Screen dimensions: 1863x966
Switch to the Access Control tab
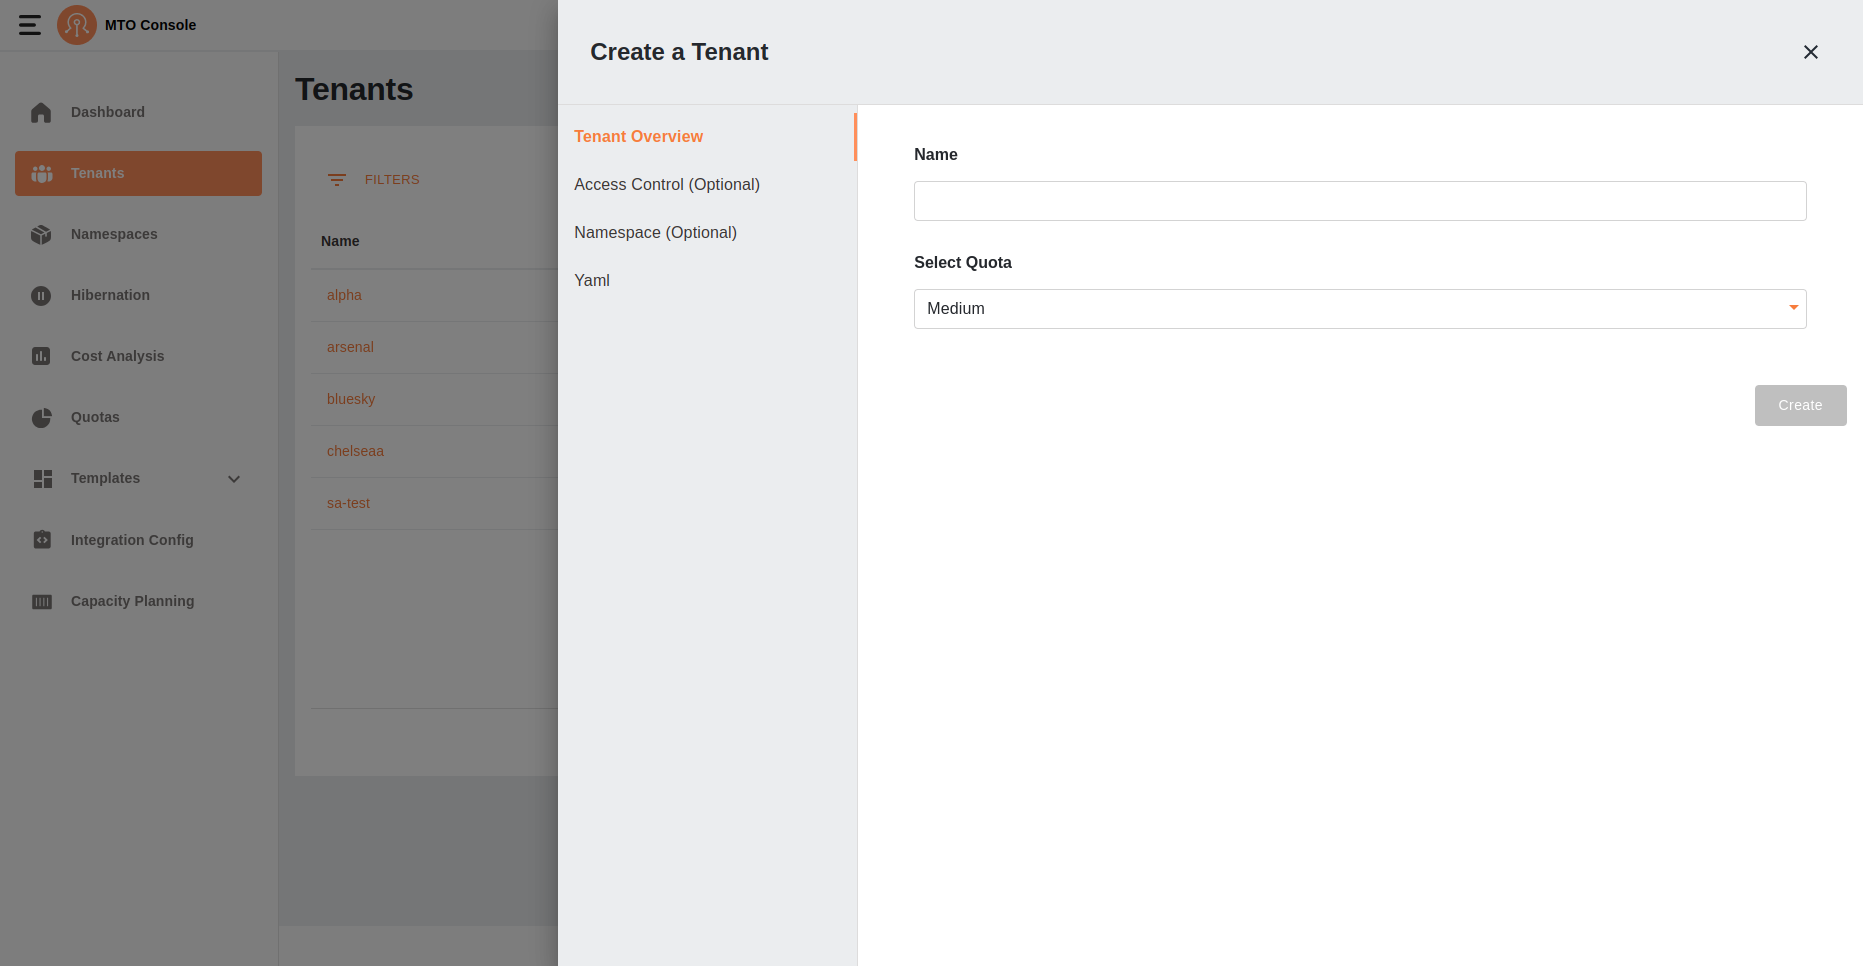point(666,184)
